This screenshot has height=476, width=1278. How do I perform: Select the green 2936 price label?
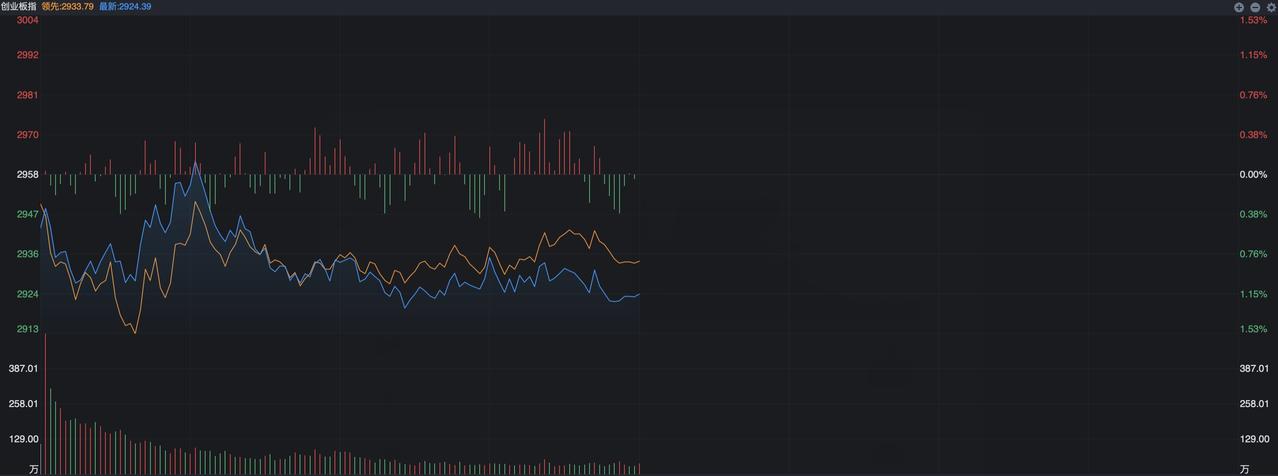pyautogui.click(x=28, y=254)
